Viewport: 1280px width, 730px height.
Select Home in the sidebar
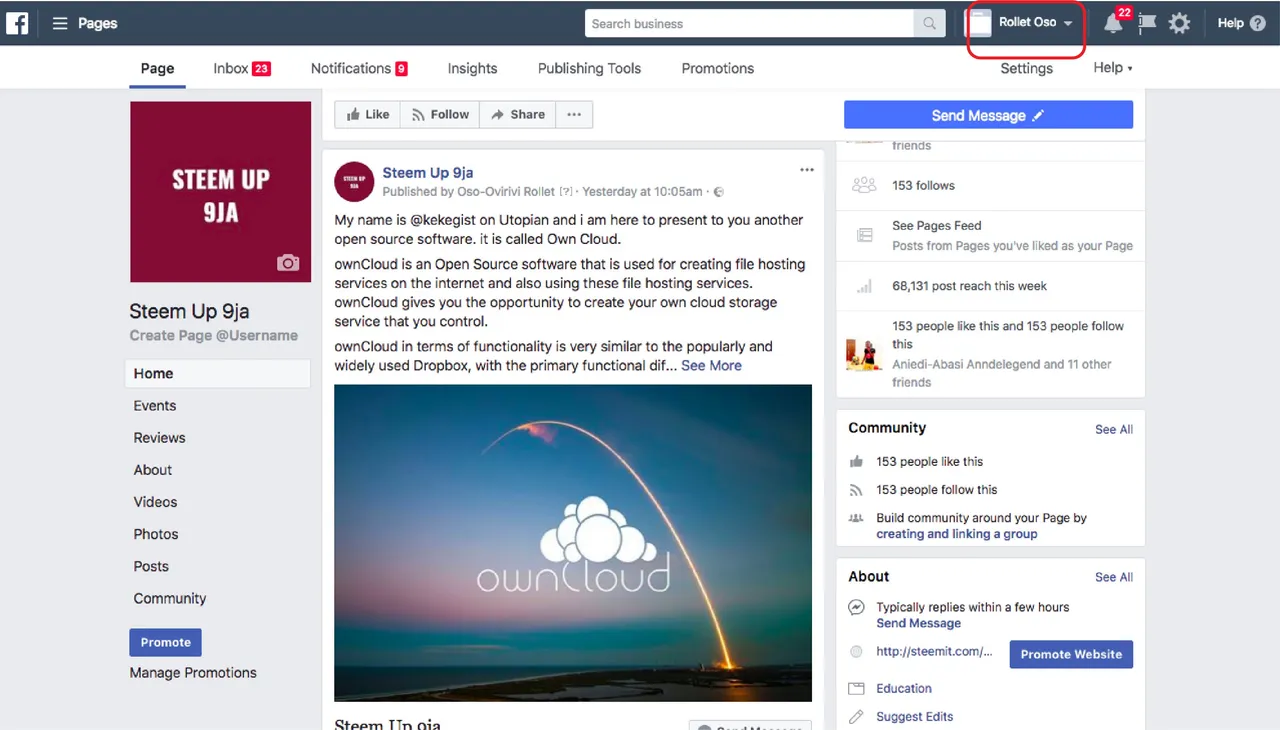(x=218, y=373)
